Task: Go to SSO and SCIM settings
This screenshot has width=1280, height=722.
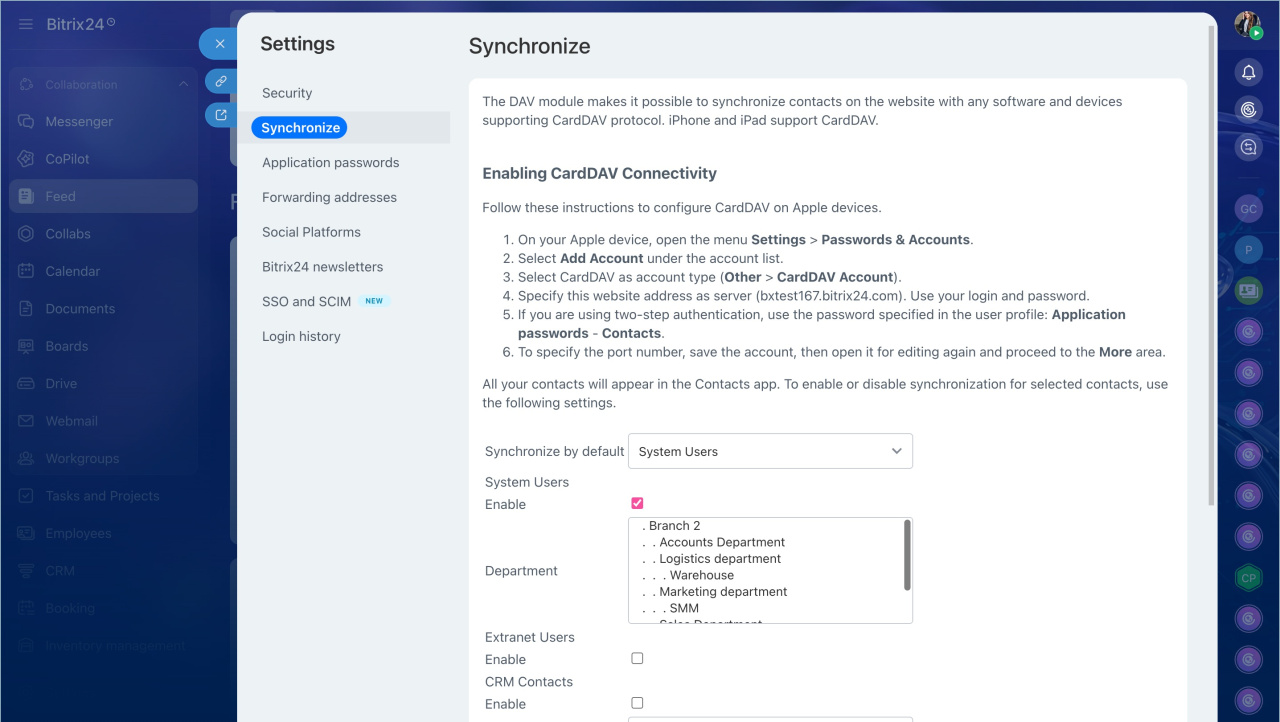Action: [306, 301]
